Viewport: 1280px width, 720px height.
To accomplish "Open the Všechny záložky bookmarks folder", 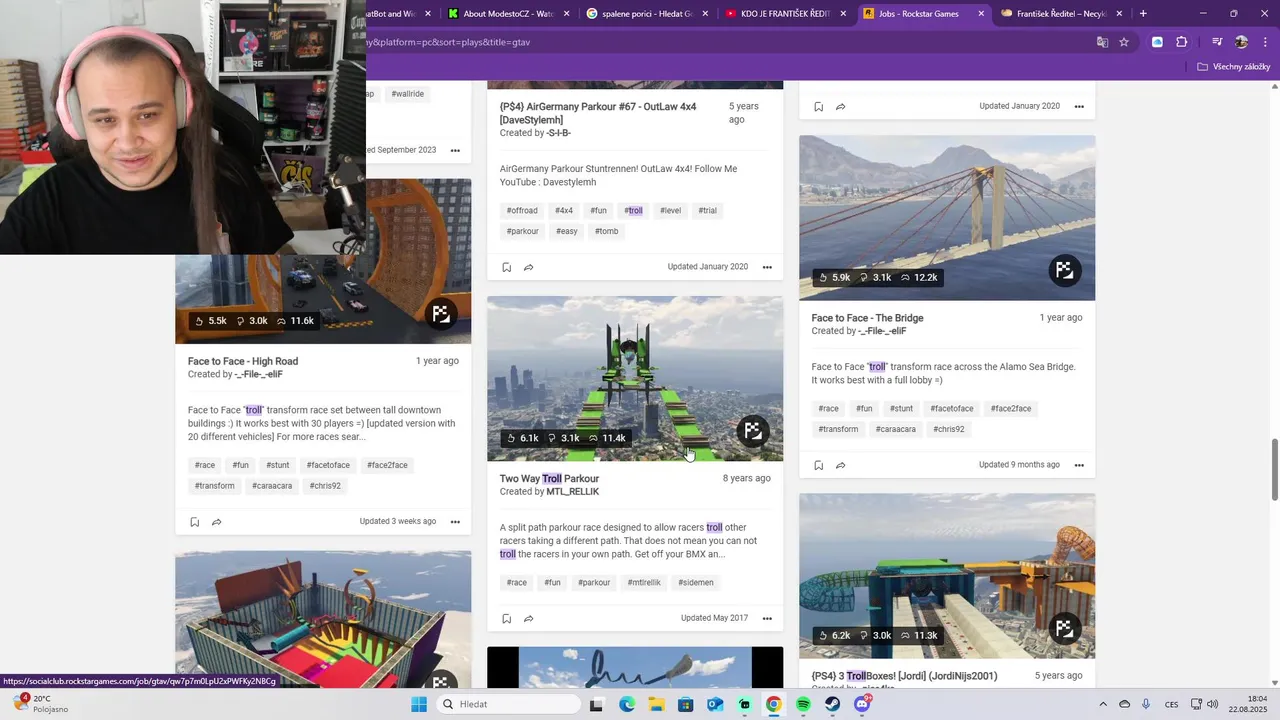I will coord(1234,67).
